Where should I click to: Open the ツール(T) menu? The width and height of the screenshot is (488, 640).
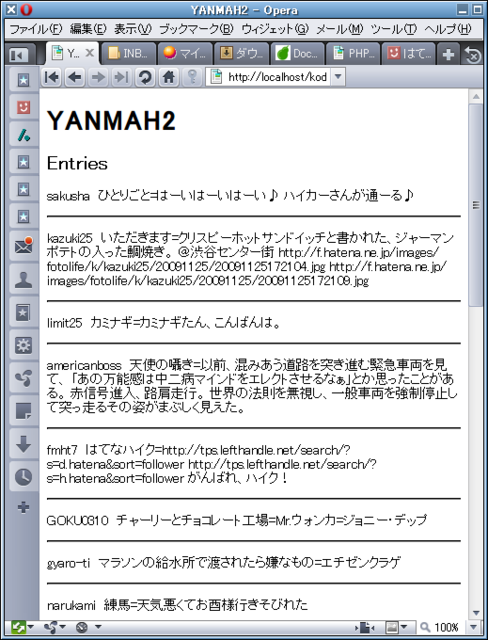pos(394,29)
